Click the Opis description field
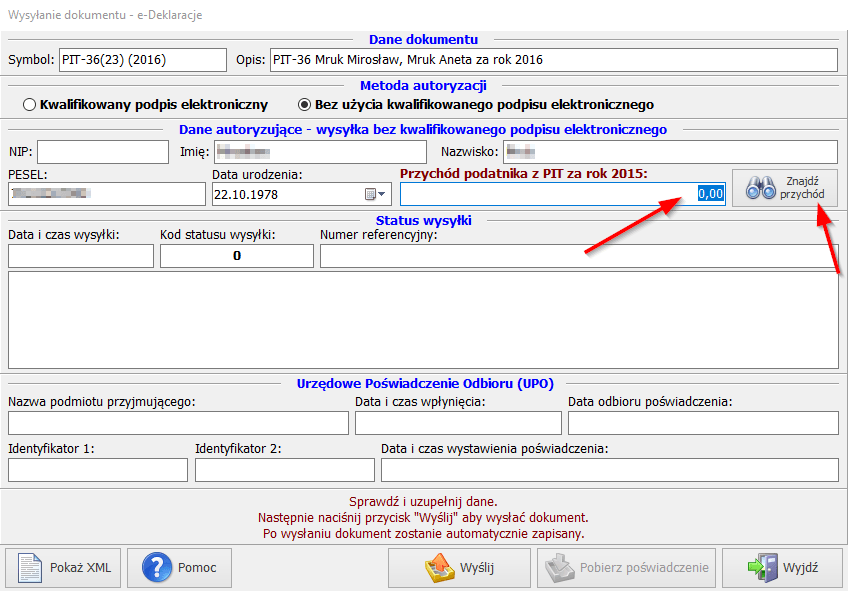This screenshot has height=591, width=848. [553, 60]
